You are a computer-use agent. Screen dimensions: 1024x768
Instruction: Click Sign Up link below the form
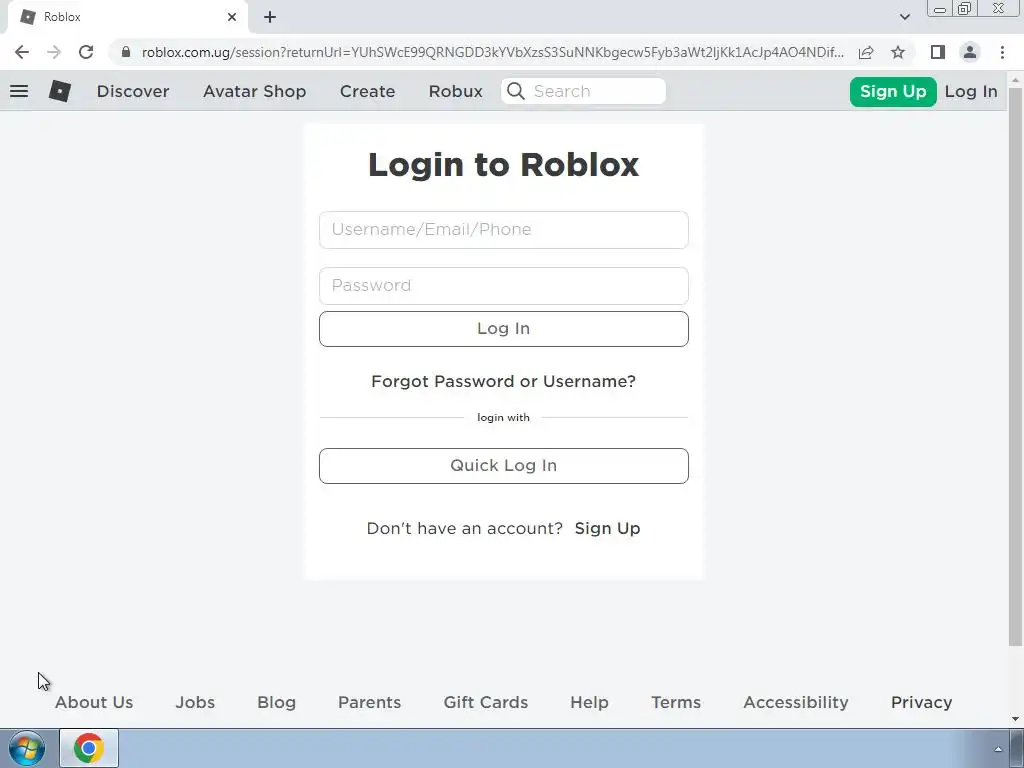click(x=607, y=528)
